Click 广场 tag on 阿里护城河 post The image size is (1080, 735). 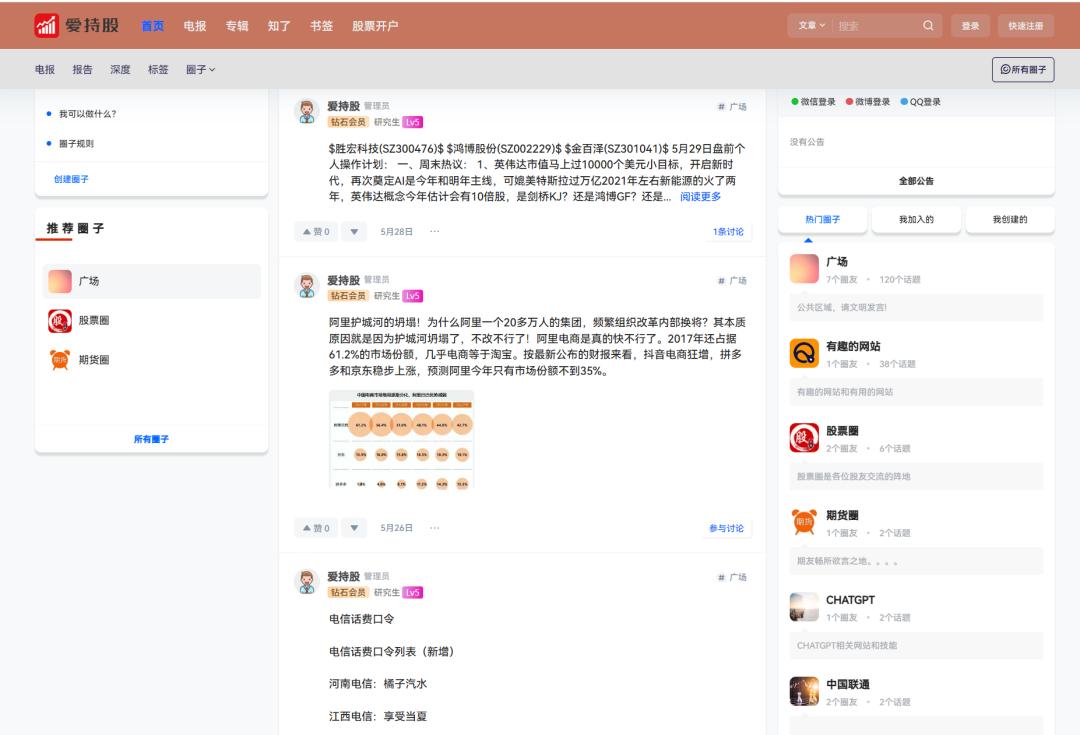pos(732,281)
